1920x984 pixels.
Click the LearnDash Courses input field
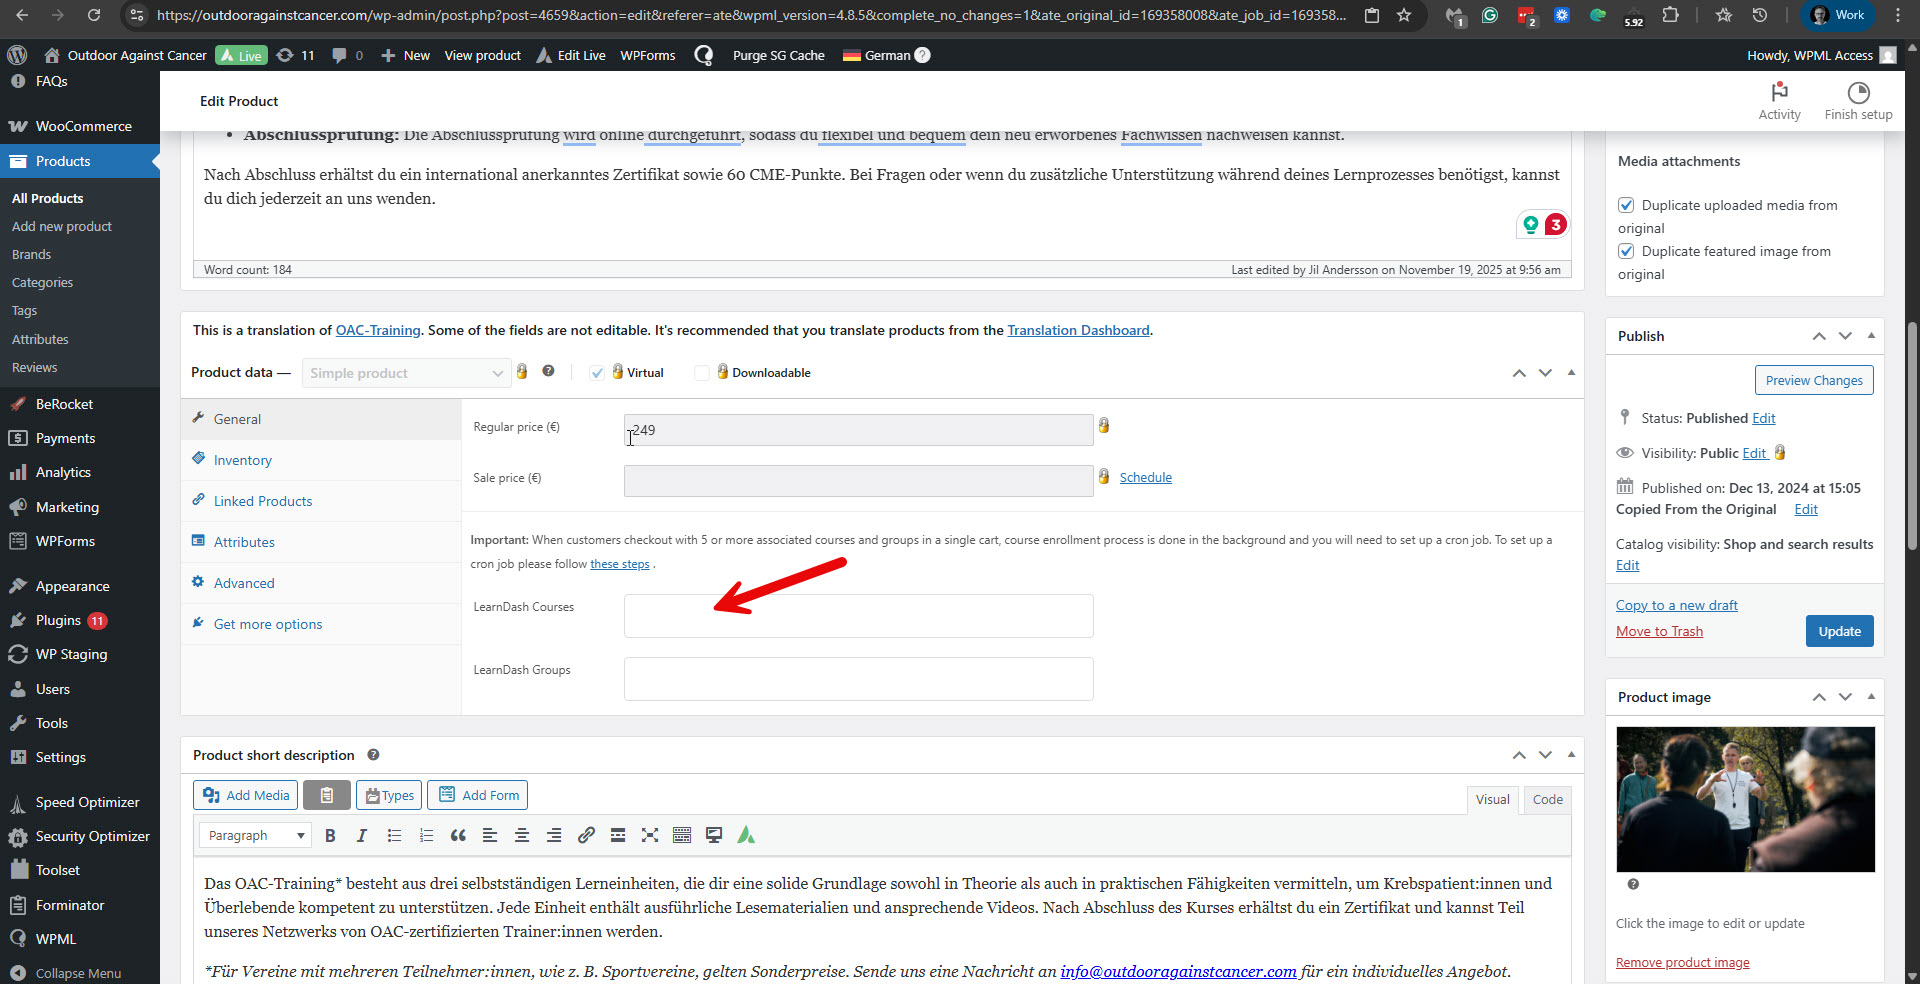coord(858,616)
